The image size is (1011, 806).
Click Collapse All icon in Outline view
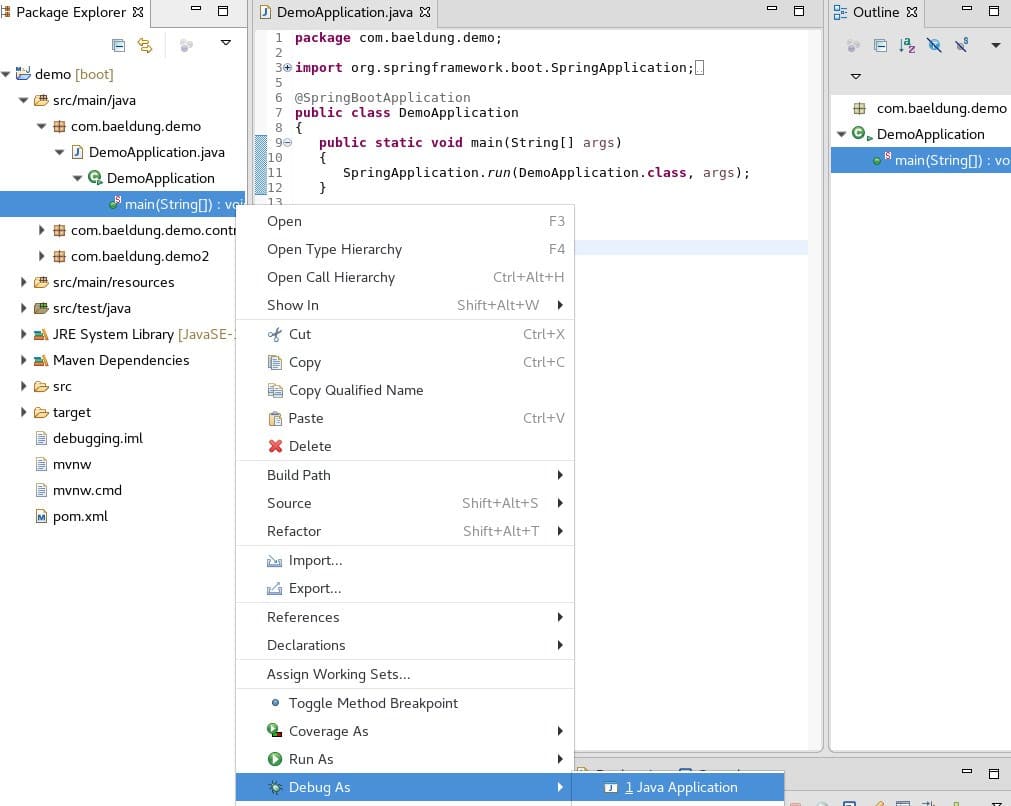click(x=880, y=45)
